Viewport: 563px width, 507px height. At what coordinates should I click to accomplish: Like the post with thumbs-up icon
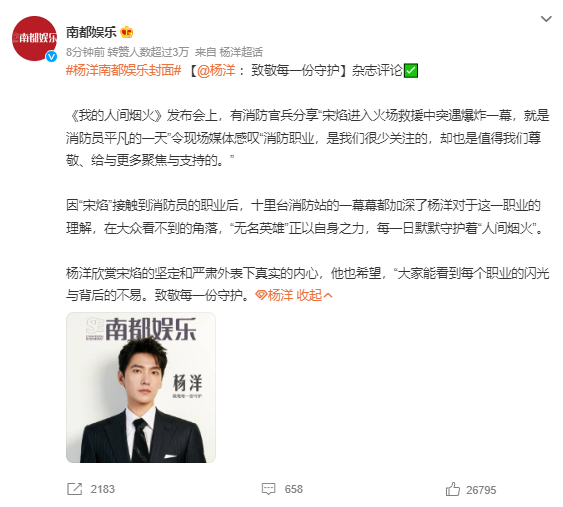pyautogui.click(x=452, y=489)
